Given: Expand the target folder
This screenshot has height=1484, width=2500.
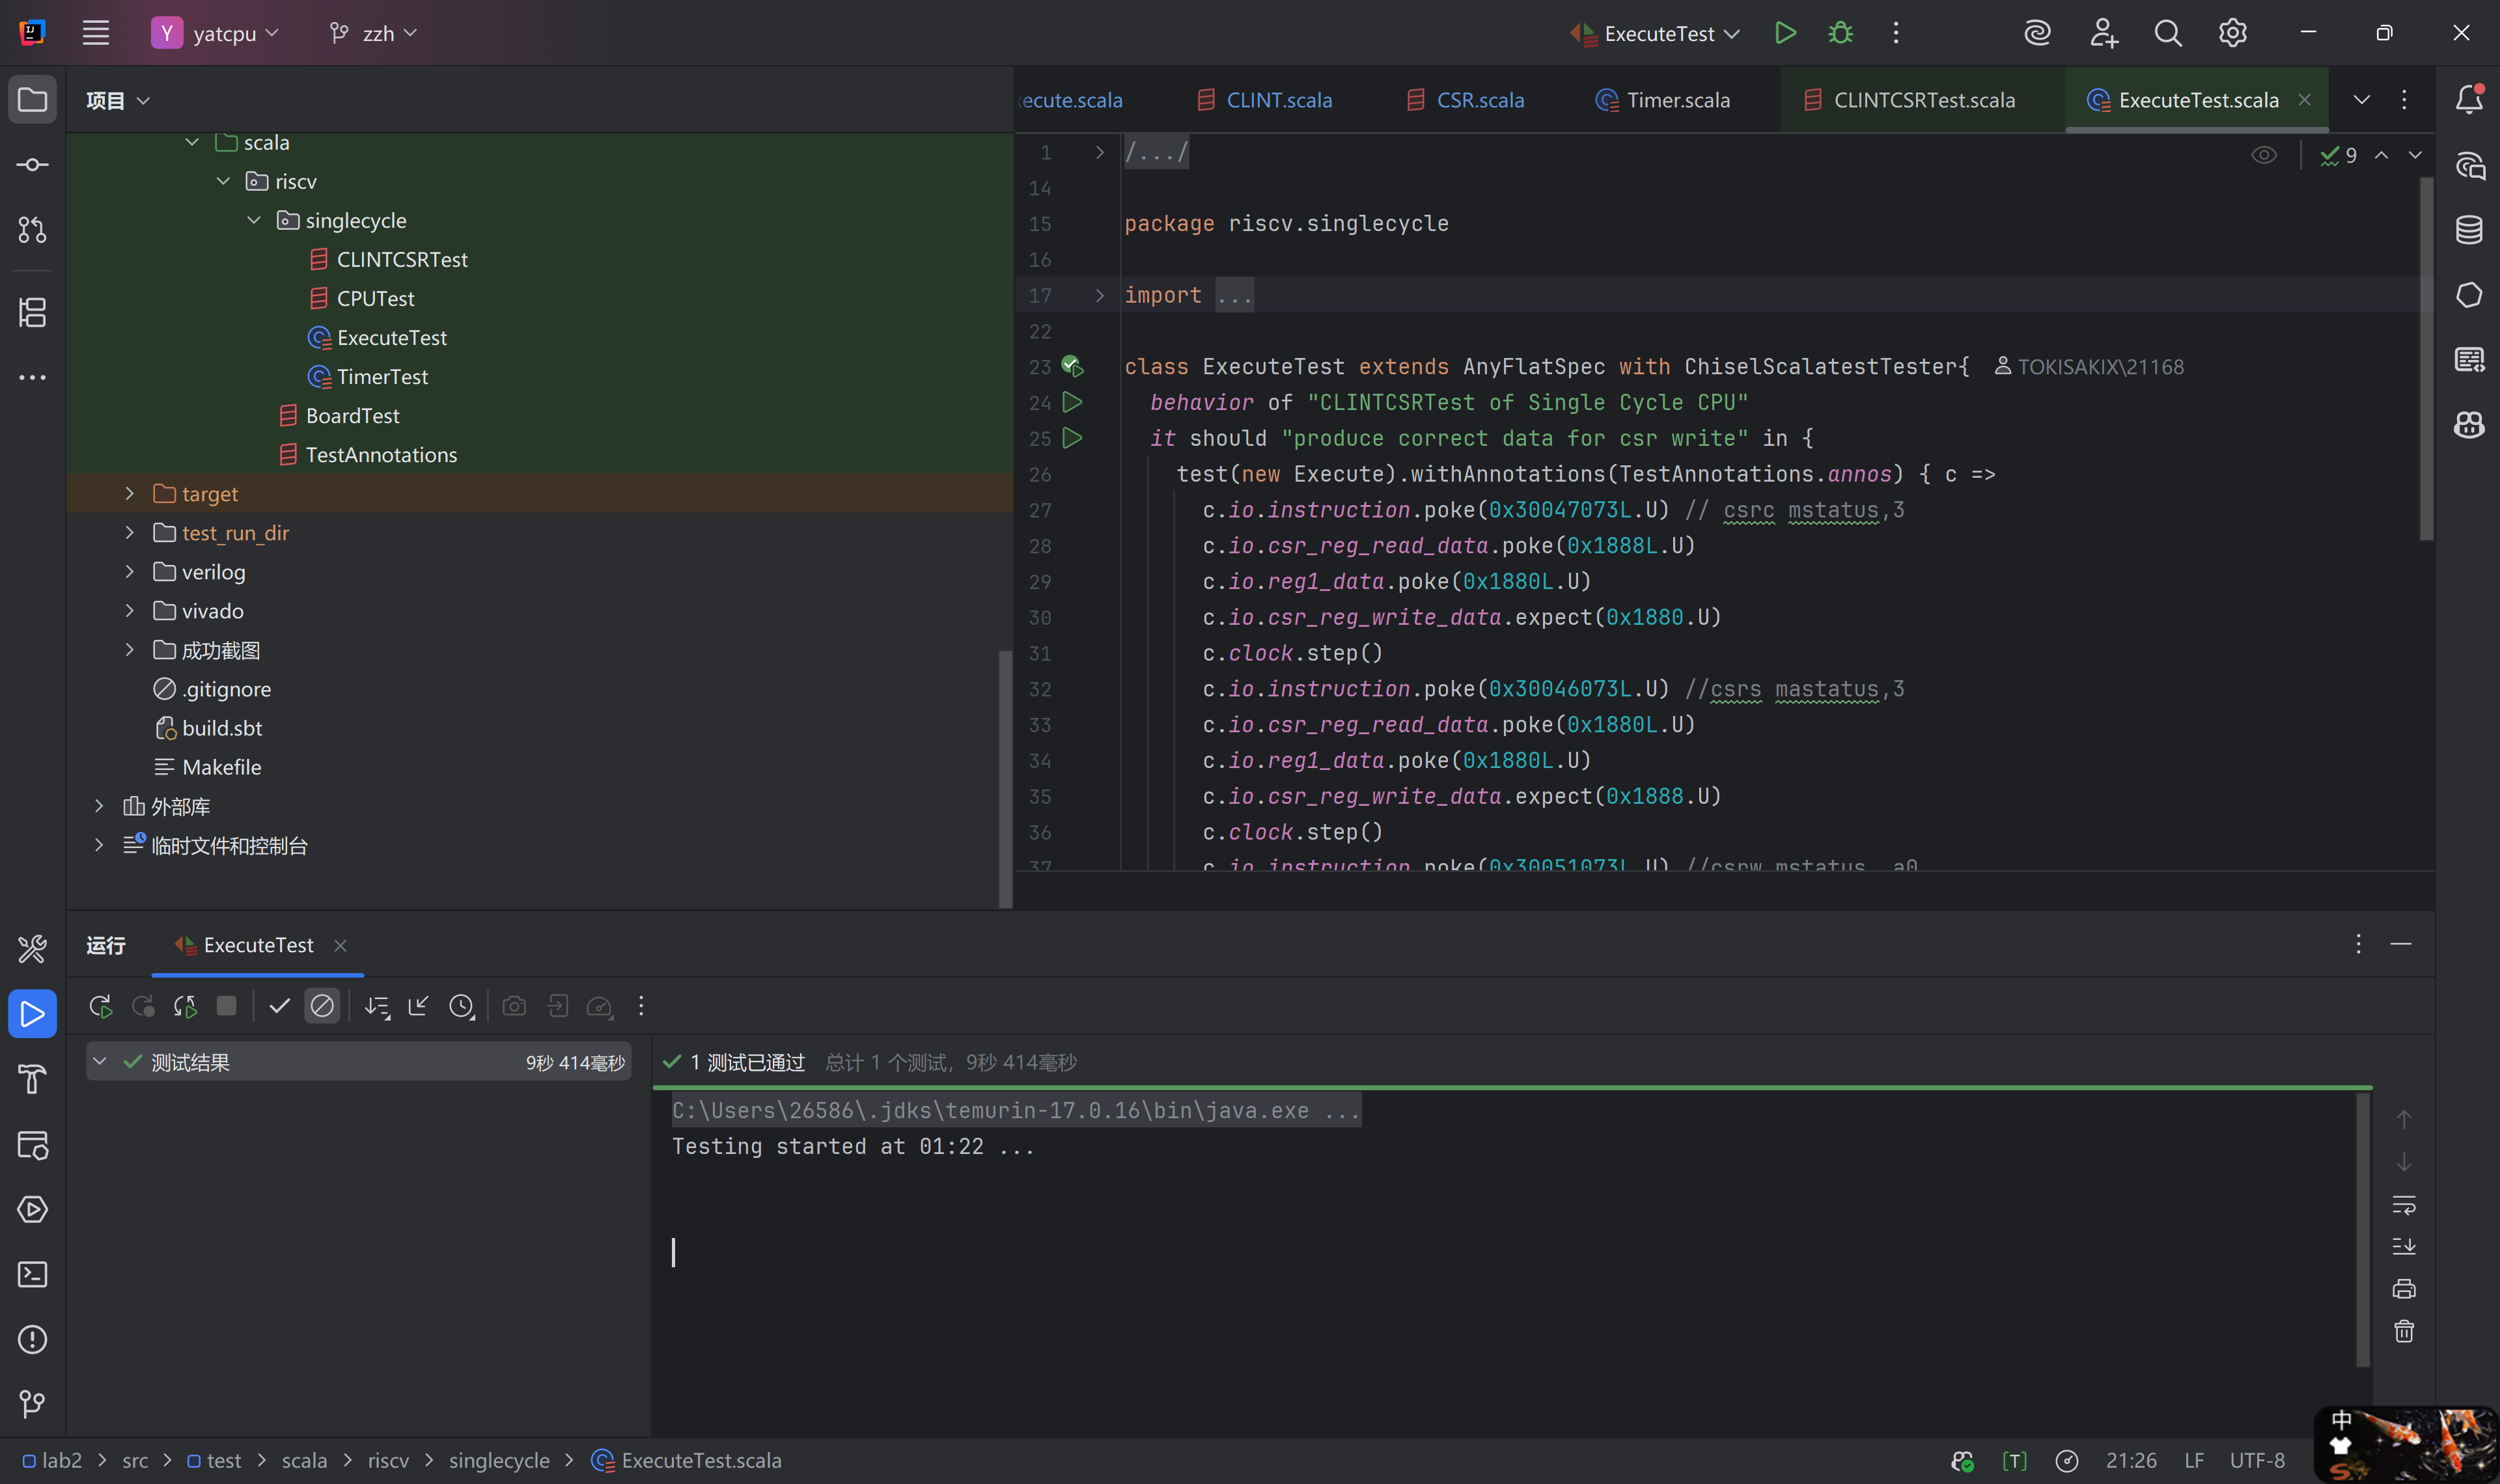Looking at the screenshot, I should click(x=129, y=493).
